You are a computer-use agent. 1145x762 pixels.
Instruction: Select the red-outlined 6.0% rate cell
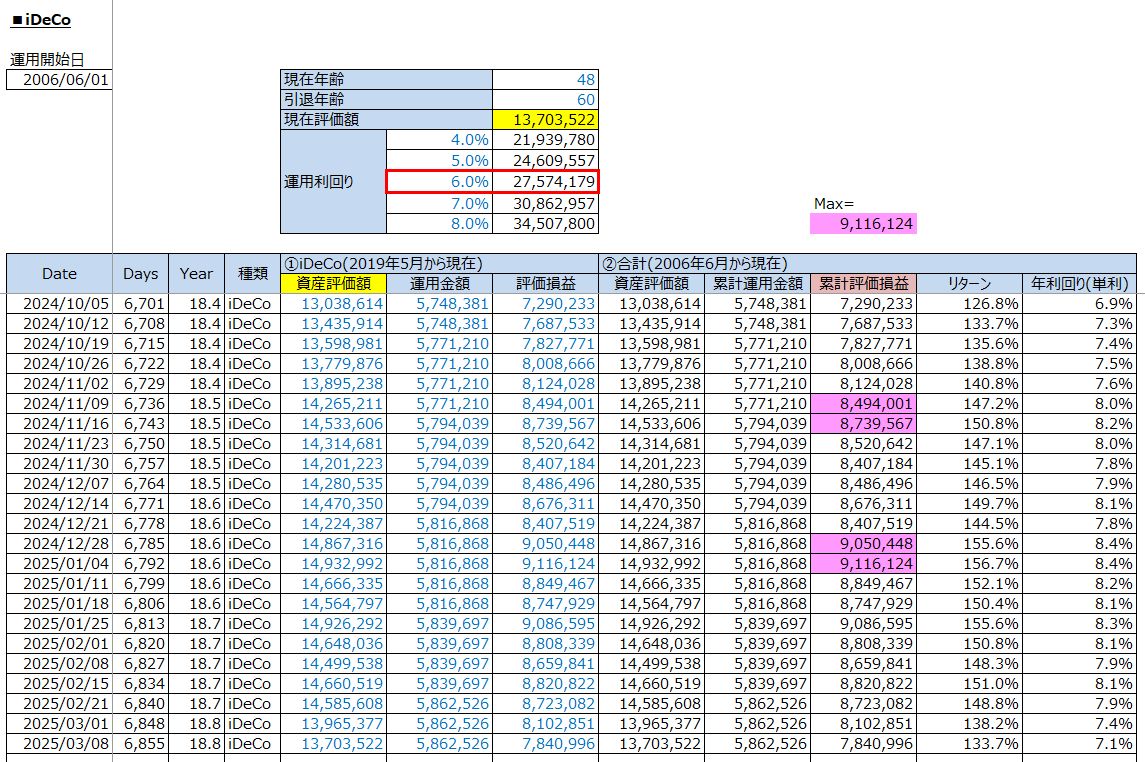tap(439, 181)
